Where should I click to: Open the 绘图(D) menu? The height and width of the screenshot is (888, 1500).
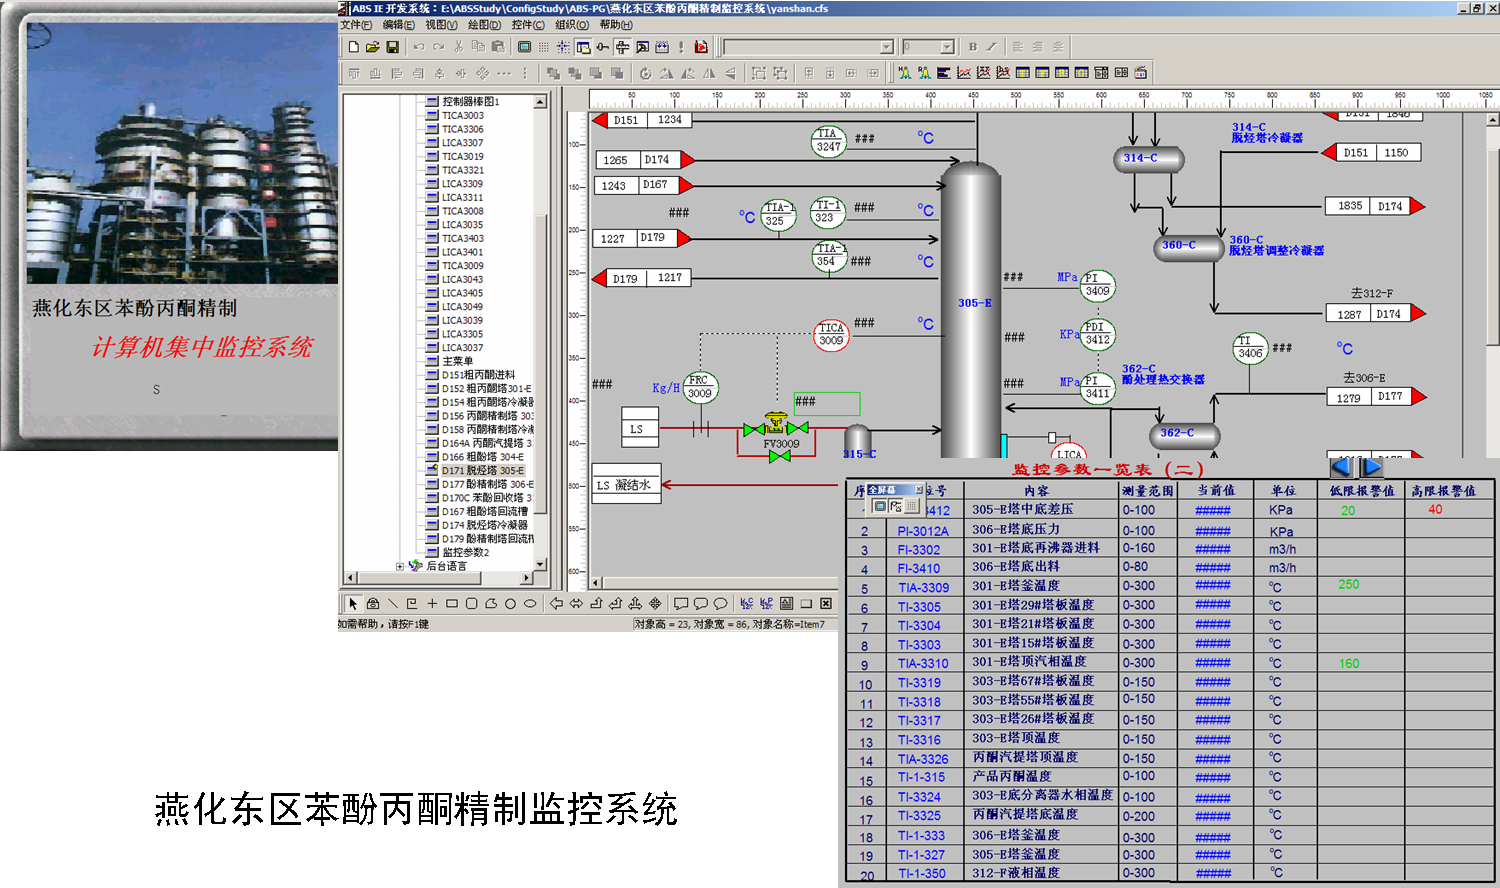tap(484, 25)
